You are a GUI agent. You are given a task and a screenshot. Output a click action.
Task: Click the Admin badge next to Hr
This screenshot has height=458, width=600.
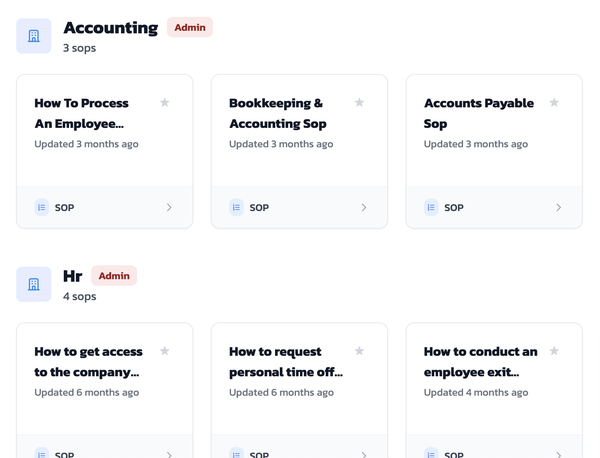[114, 276]
